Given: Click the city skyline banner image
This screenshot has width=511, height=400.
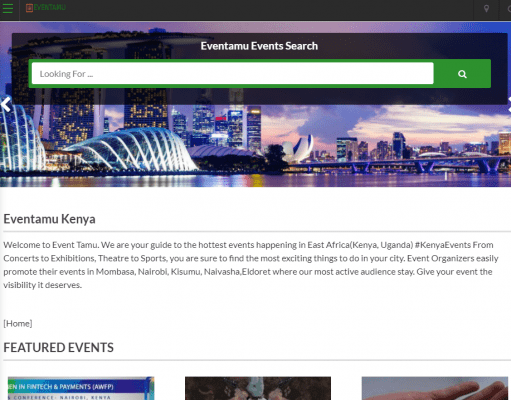Looking at the screenshot, I should pyautogui.click(x=255, y=147).
